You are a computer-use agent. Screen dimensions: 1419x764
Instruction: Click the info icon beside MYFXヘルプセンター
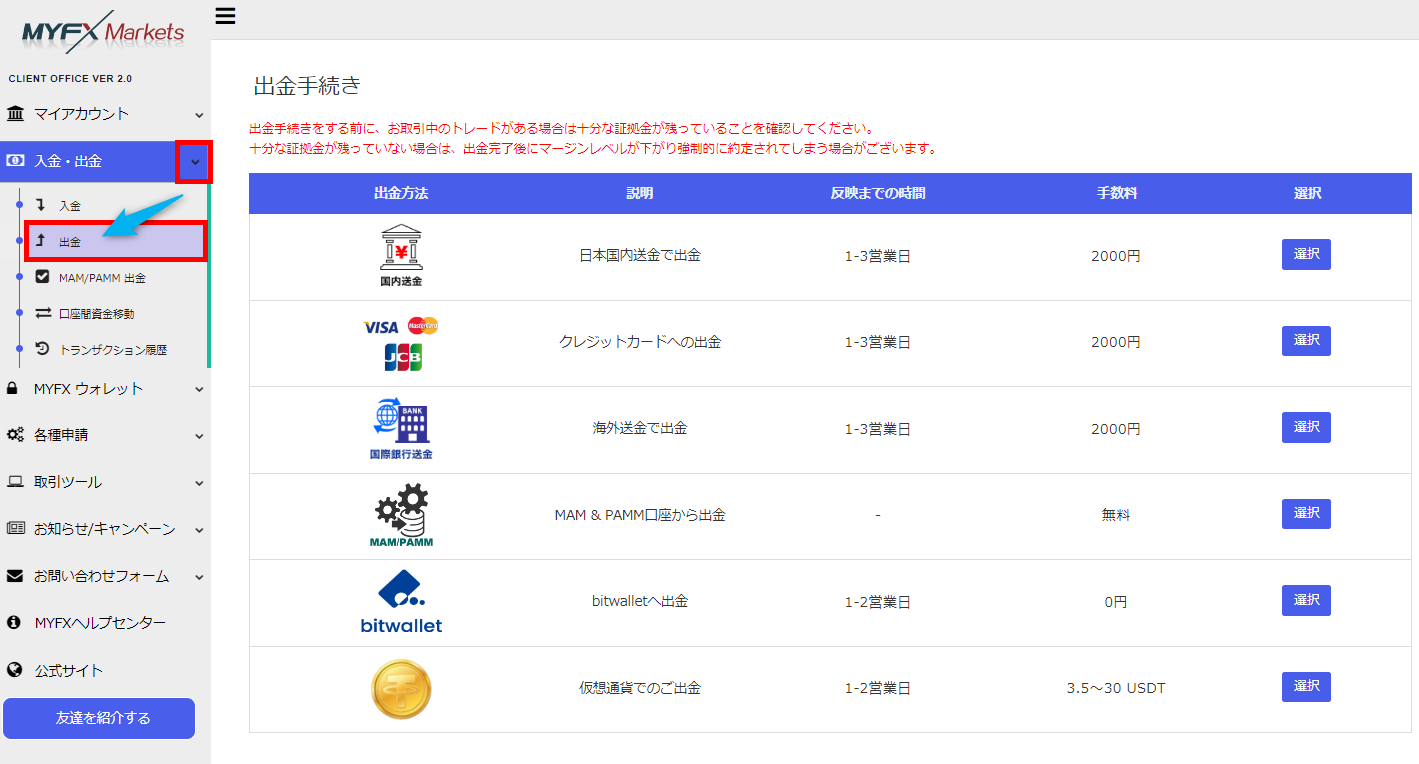pos(14,622)
